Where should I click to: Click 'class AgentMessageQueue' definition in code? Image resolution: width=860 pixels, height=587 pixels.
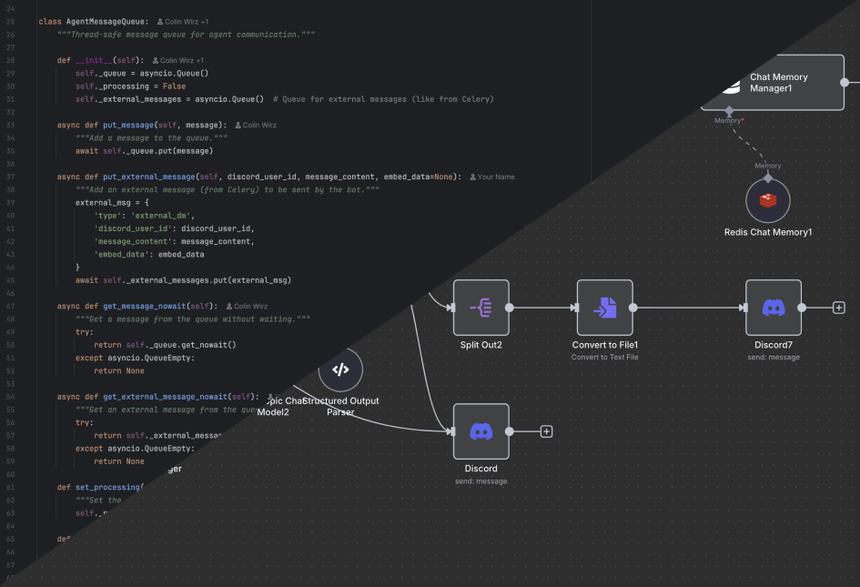93,21
